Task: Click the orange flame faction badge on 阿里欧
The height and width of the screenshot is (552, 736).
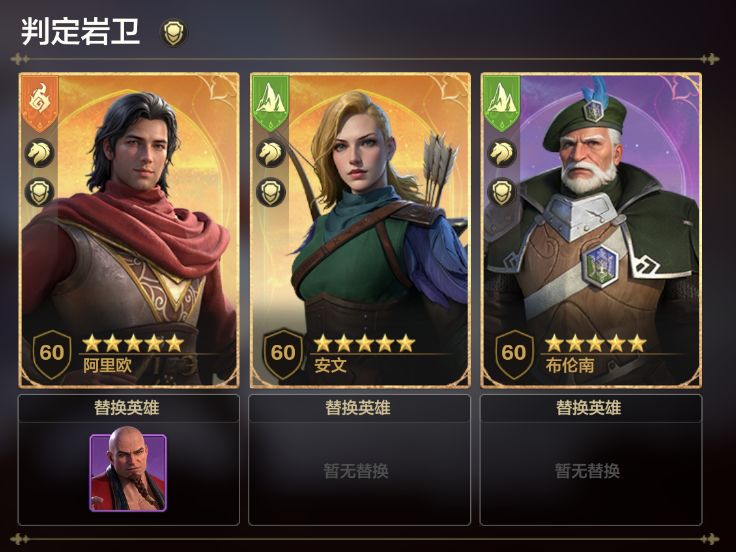Action: tap(40, 103)
